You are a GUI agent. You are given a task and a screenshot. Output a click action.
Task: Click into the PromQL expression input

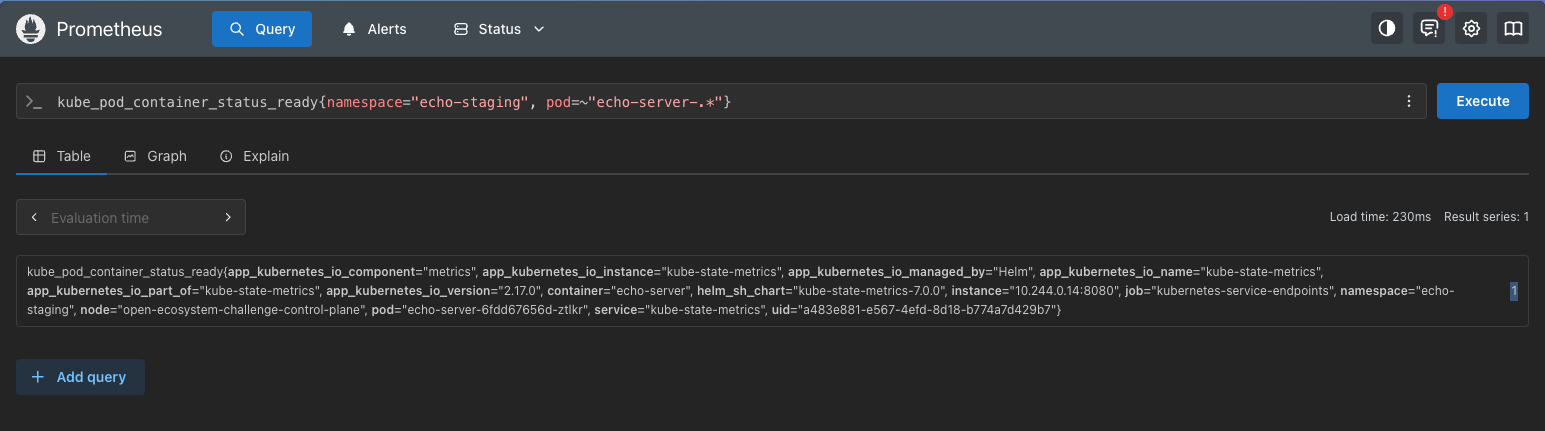pyautogui.click(x=720, y=101)
